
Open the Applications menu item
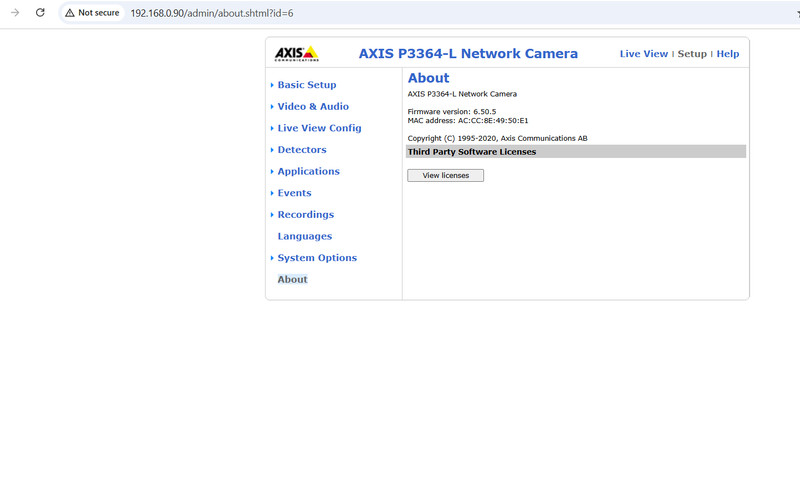pos(309,171)
